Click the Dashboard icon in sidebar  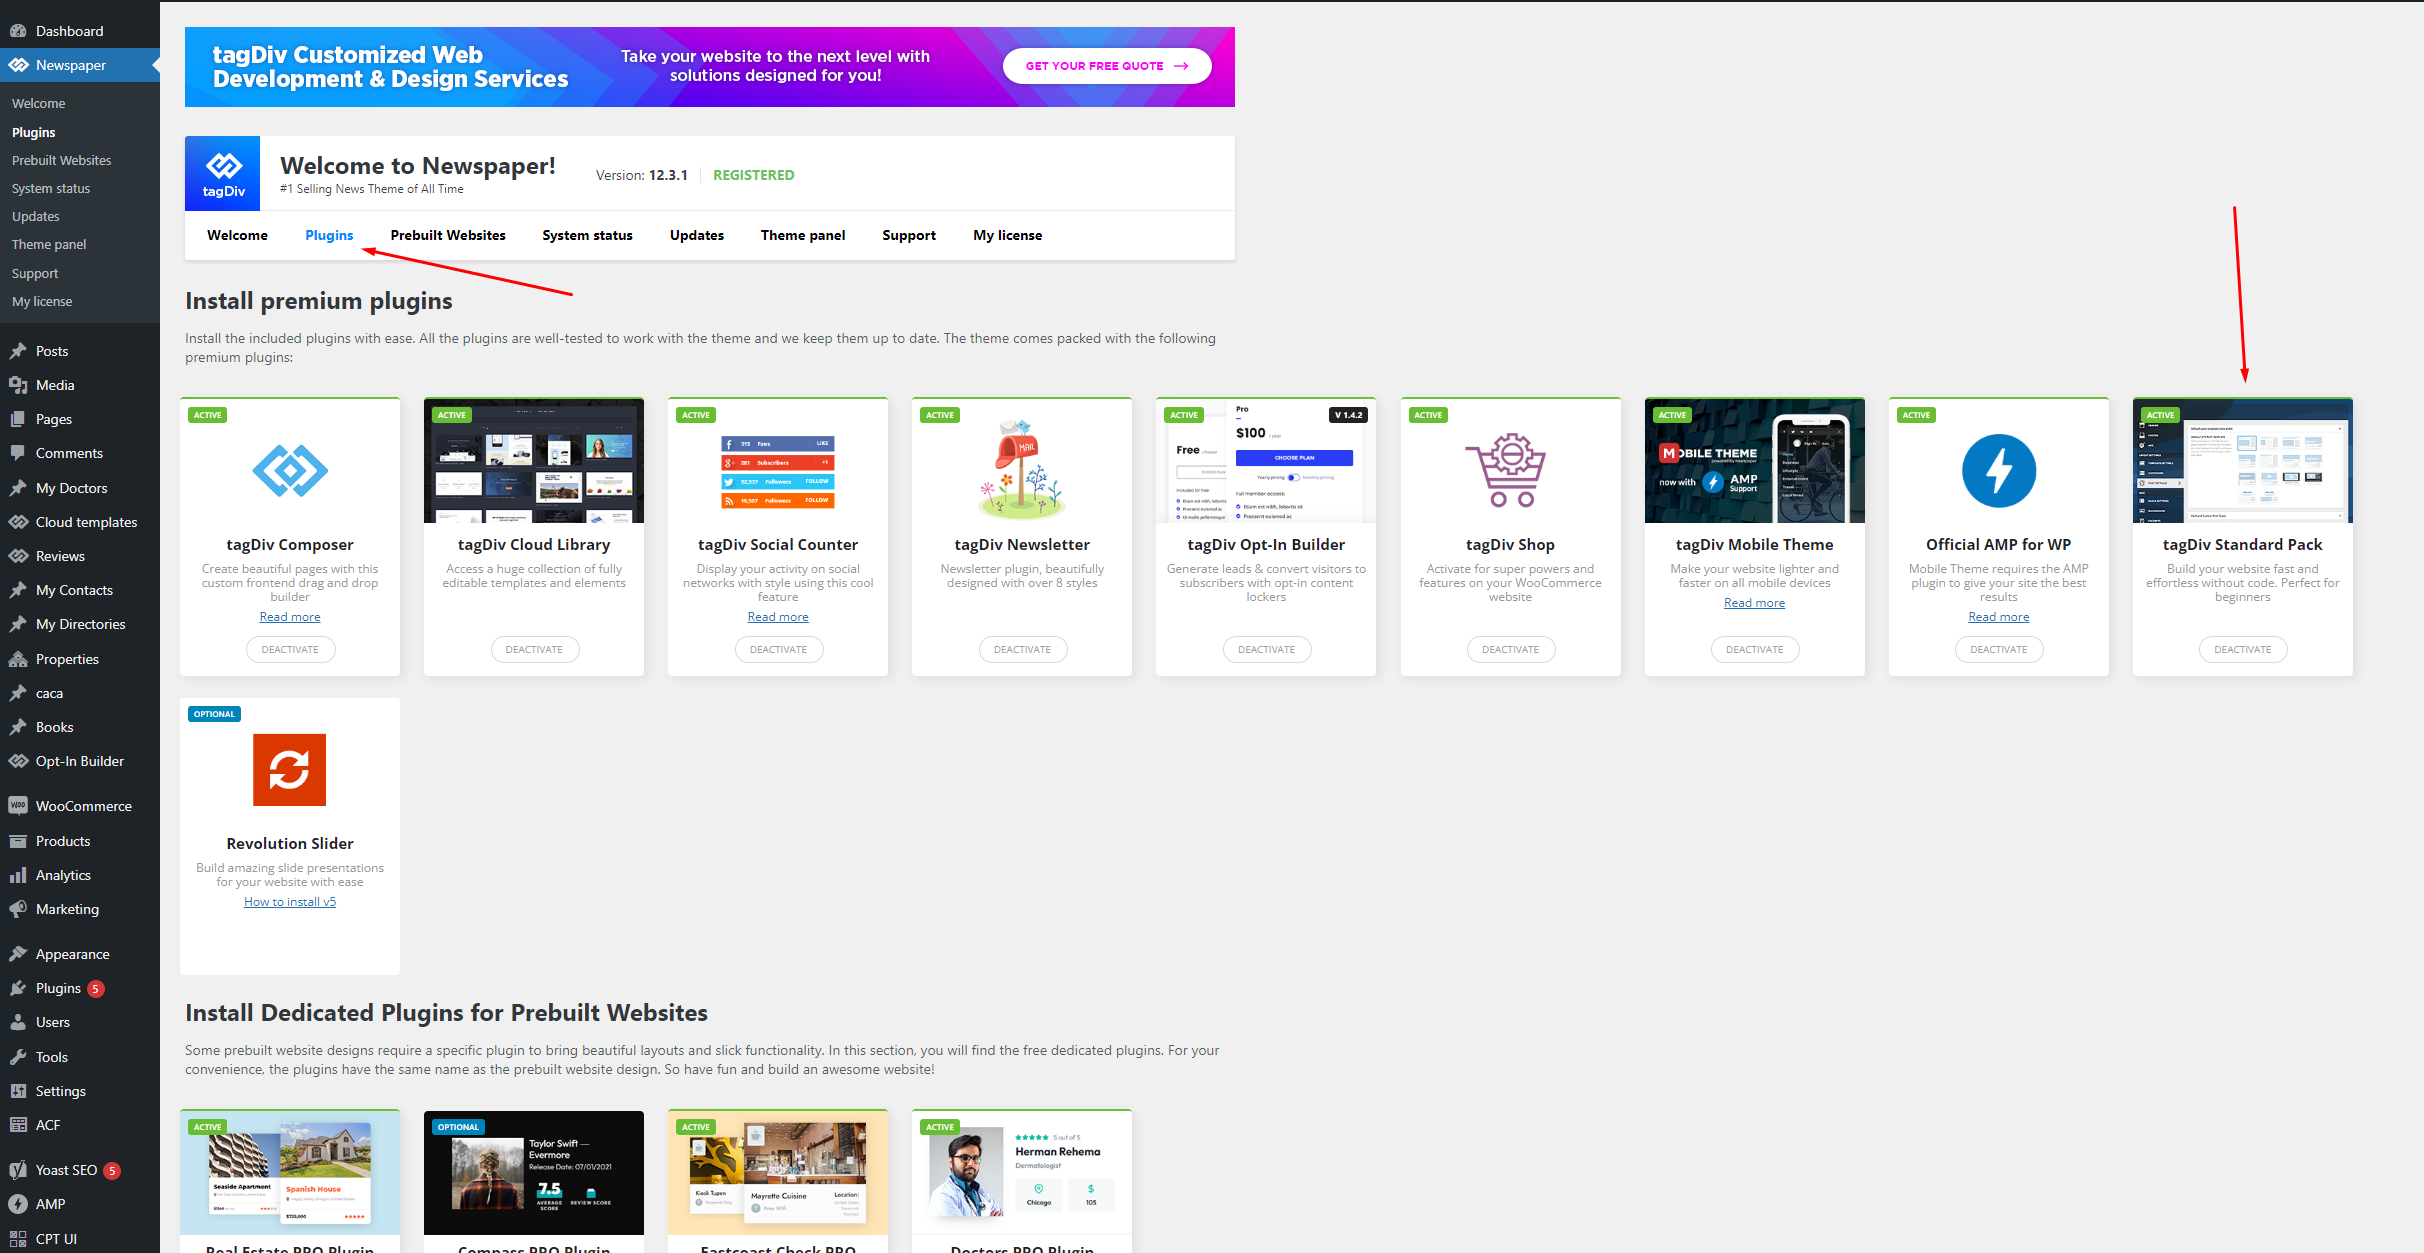(x=18, y=31)
